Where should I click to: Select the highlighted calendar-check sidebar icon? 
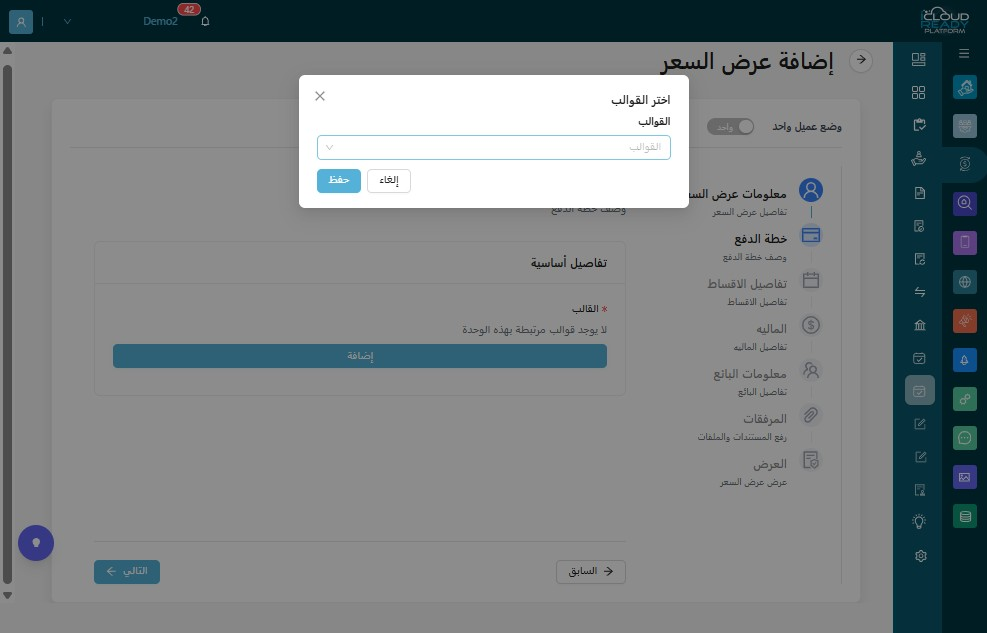[x=919, y=391]
